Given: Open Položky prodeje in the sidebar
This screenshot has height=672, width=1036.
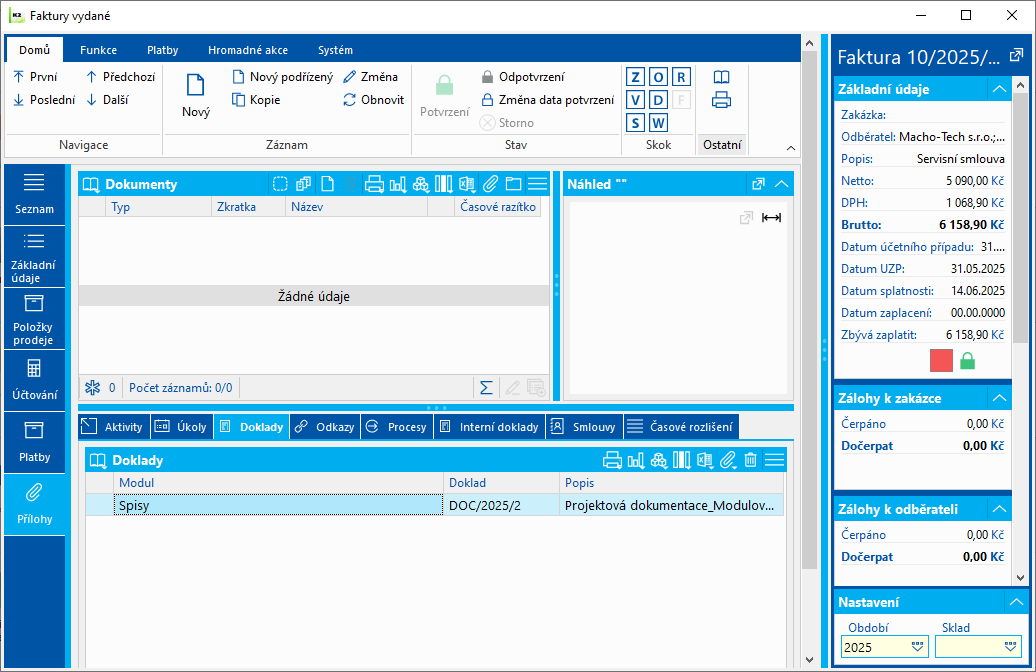Looking at the screenshot, I should coord(34,319).
